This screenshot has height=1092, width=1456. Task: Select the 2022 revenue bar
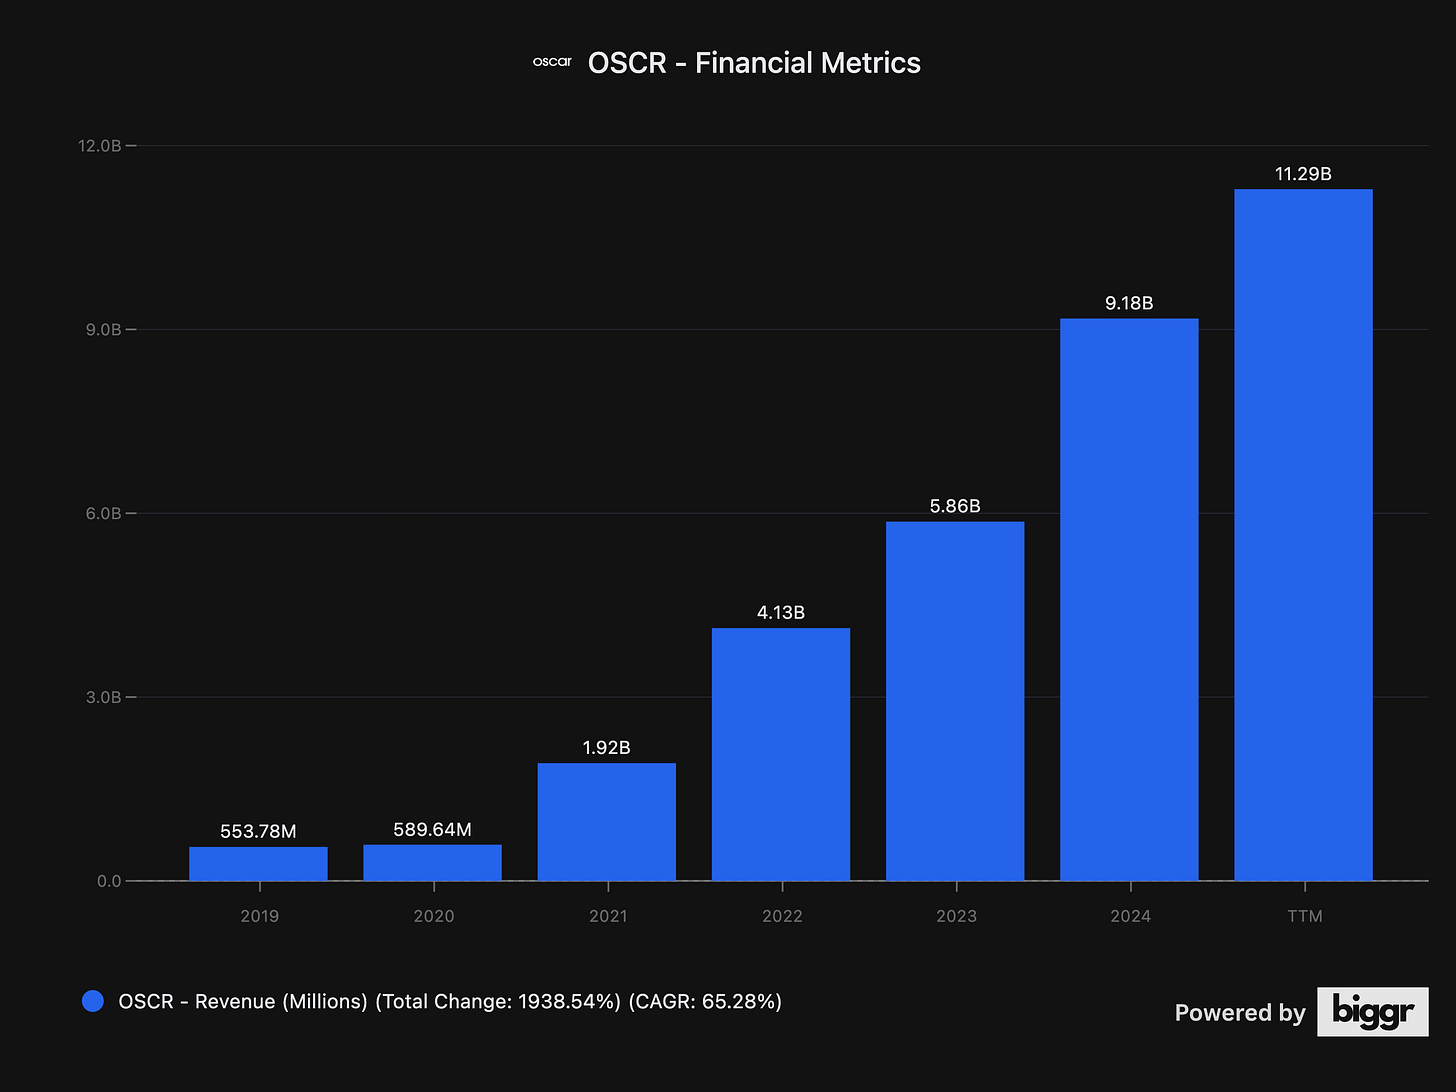click(x=780, y=754)
